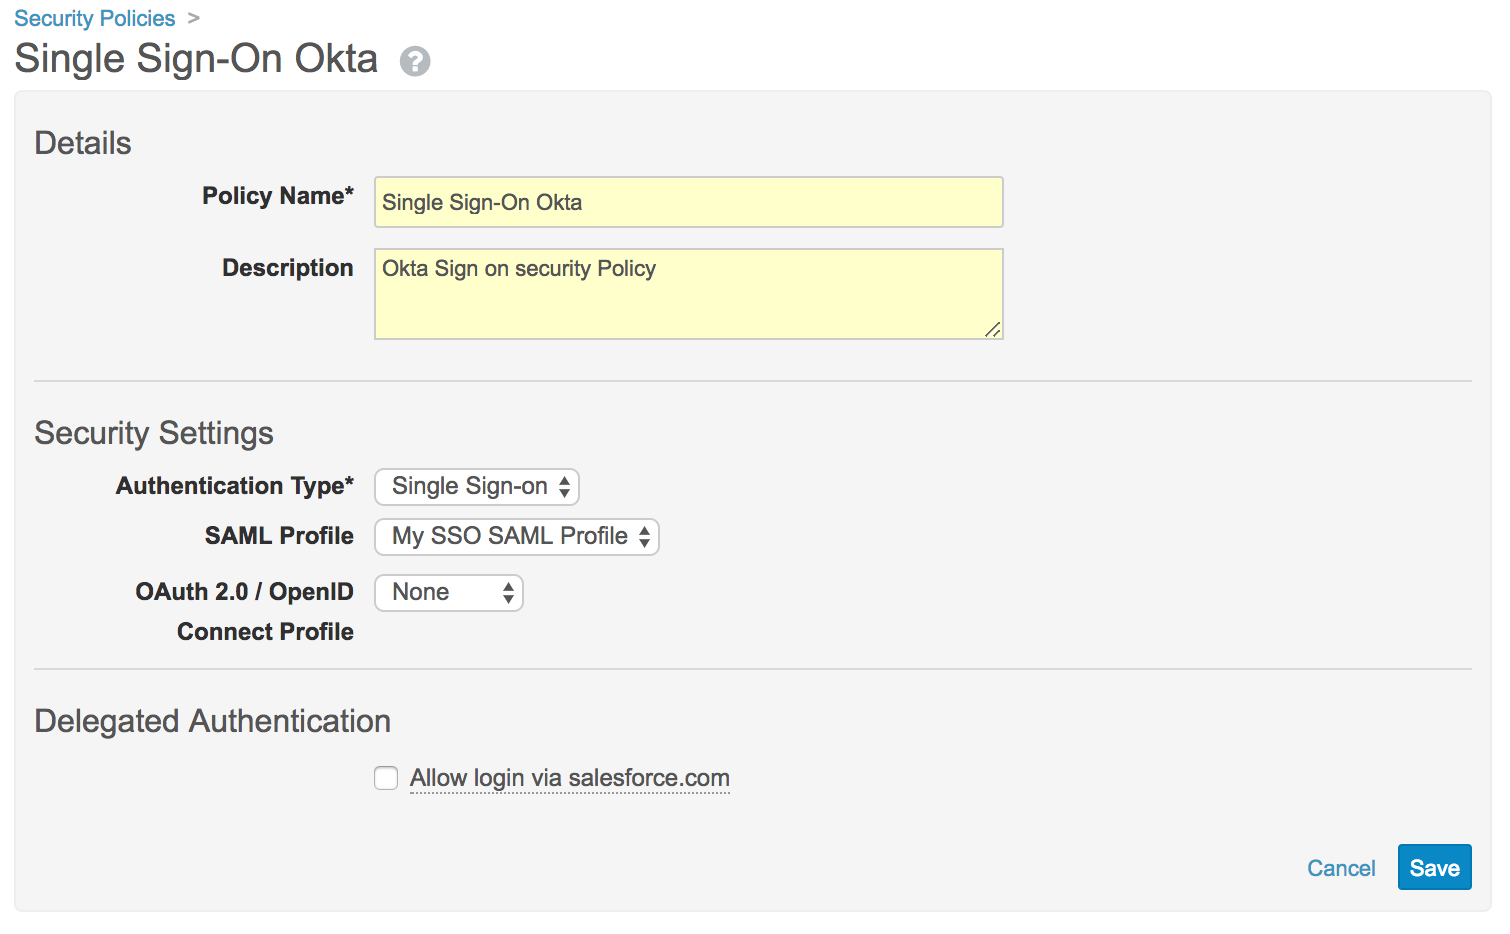The width and height of the screenshot is (1510, 934).
Task: Go back to Security Policies breadcrumb
Action: [x=95, y=19]
